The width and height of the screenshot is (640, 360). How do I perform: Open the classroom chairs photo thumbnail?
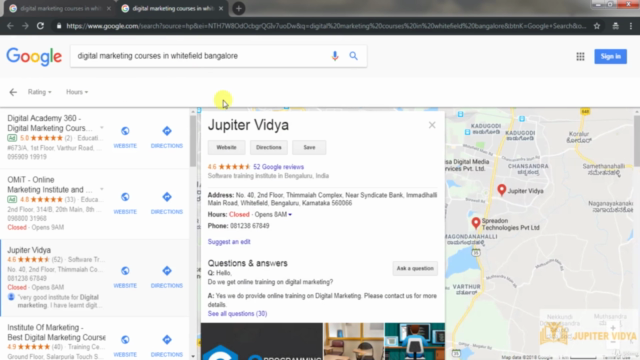tap(353, 342)
